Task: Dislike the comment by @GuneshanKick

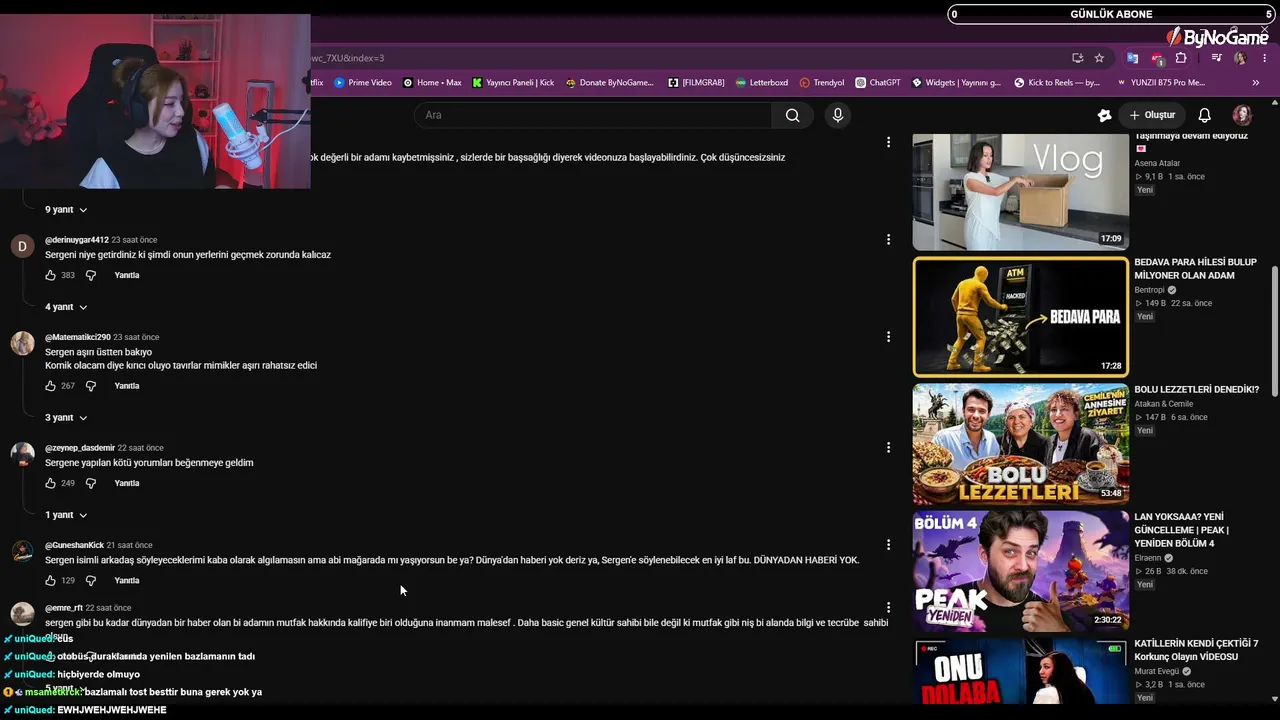Action: [90, 580]
